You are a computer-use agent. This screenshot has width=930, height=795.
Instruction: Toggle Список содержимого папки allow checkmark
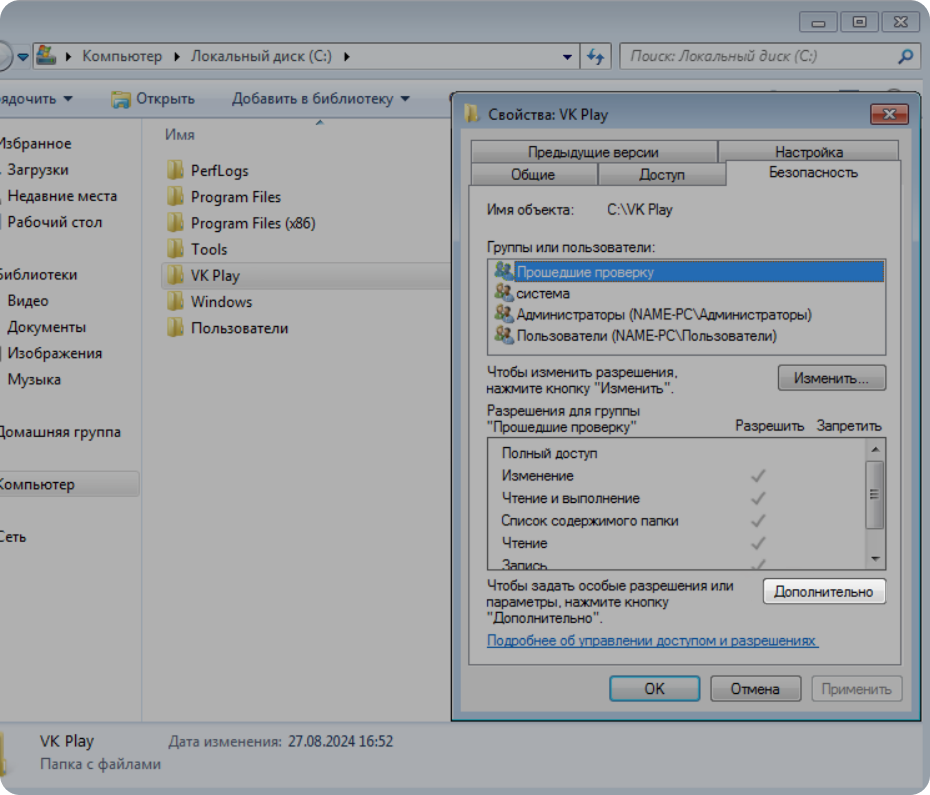(758, 521)
